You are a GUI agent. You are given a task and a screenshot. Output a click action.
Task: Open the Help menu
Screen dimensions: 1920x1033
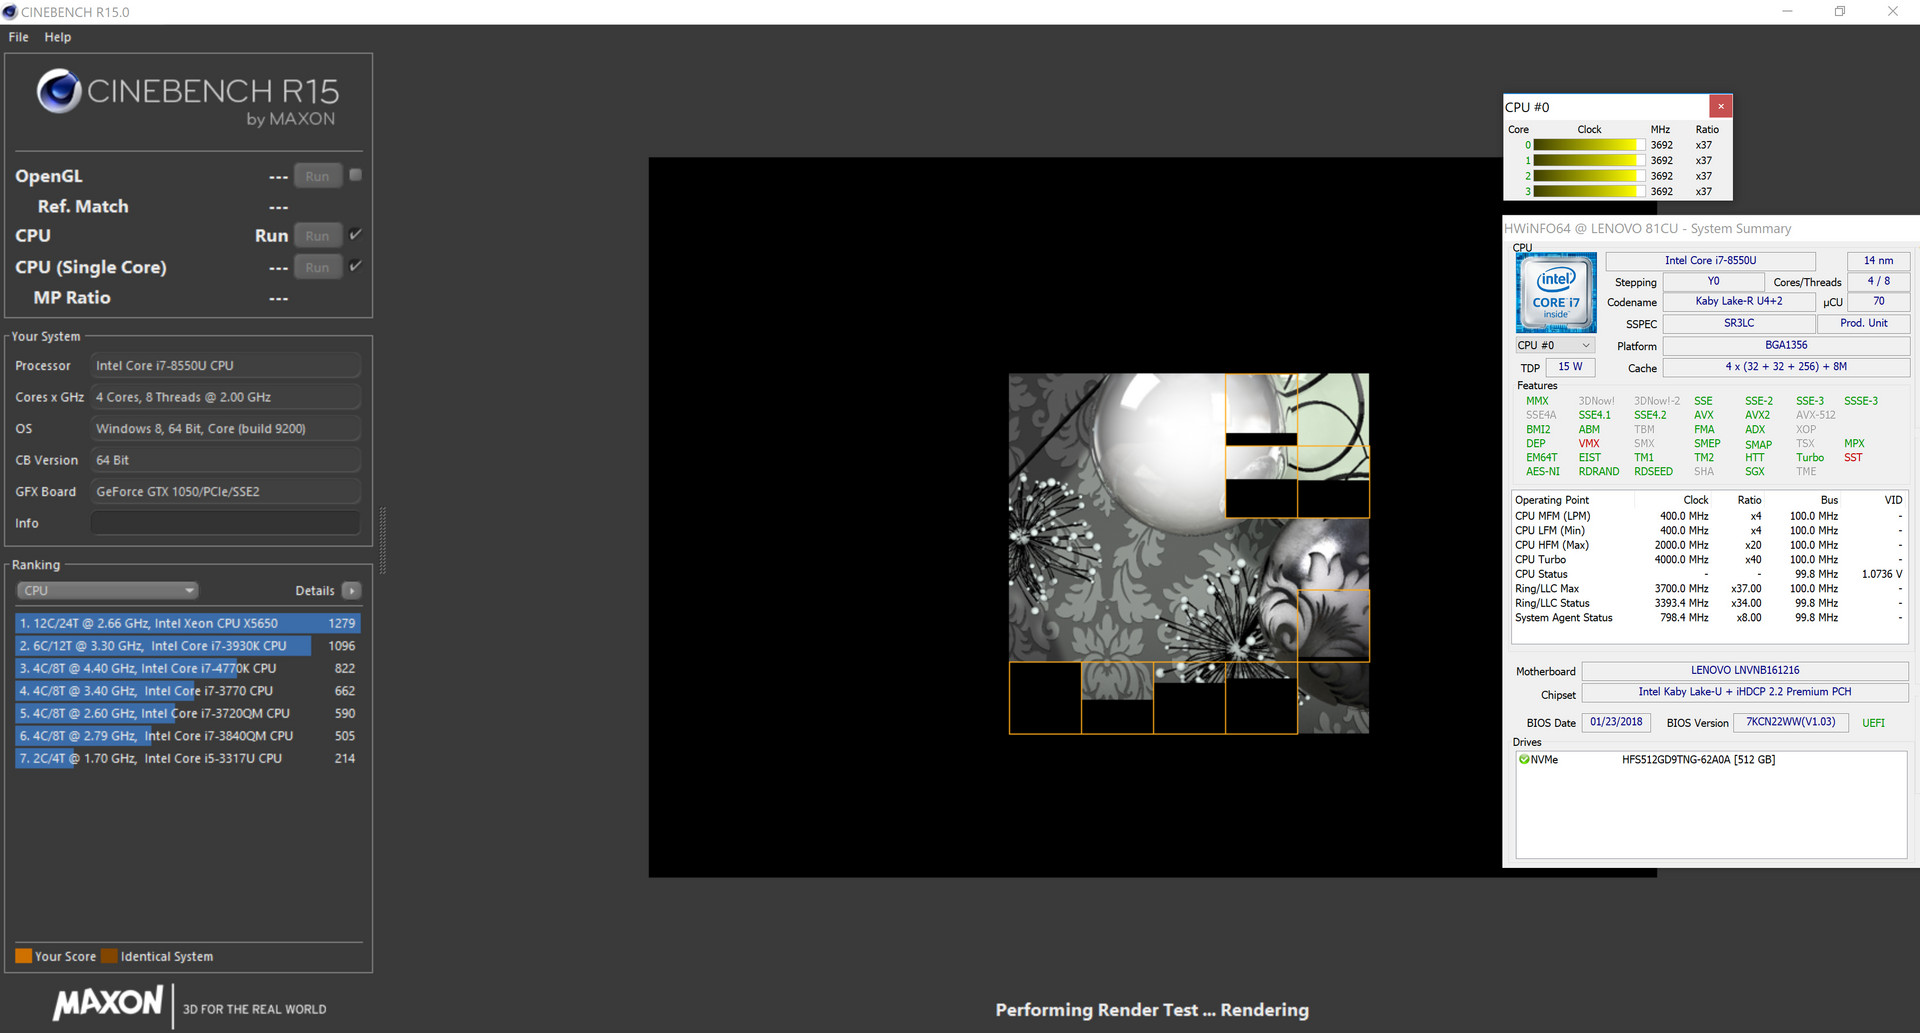pyautogui.click(x=57, y=37)
